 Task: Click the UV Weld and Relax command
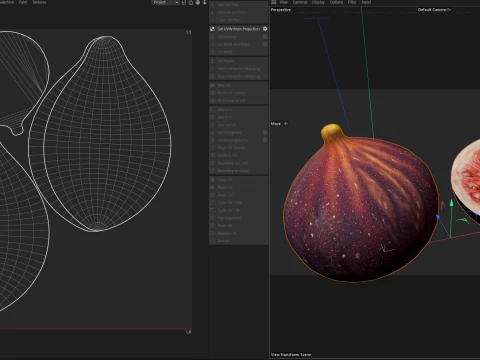pos(239,44)
